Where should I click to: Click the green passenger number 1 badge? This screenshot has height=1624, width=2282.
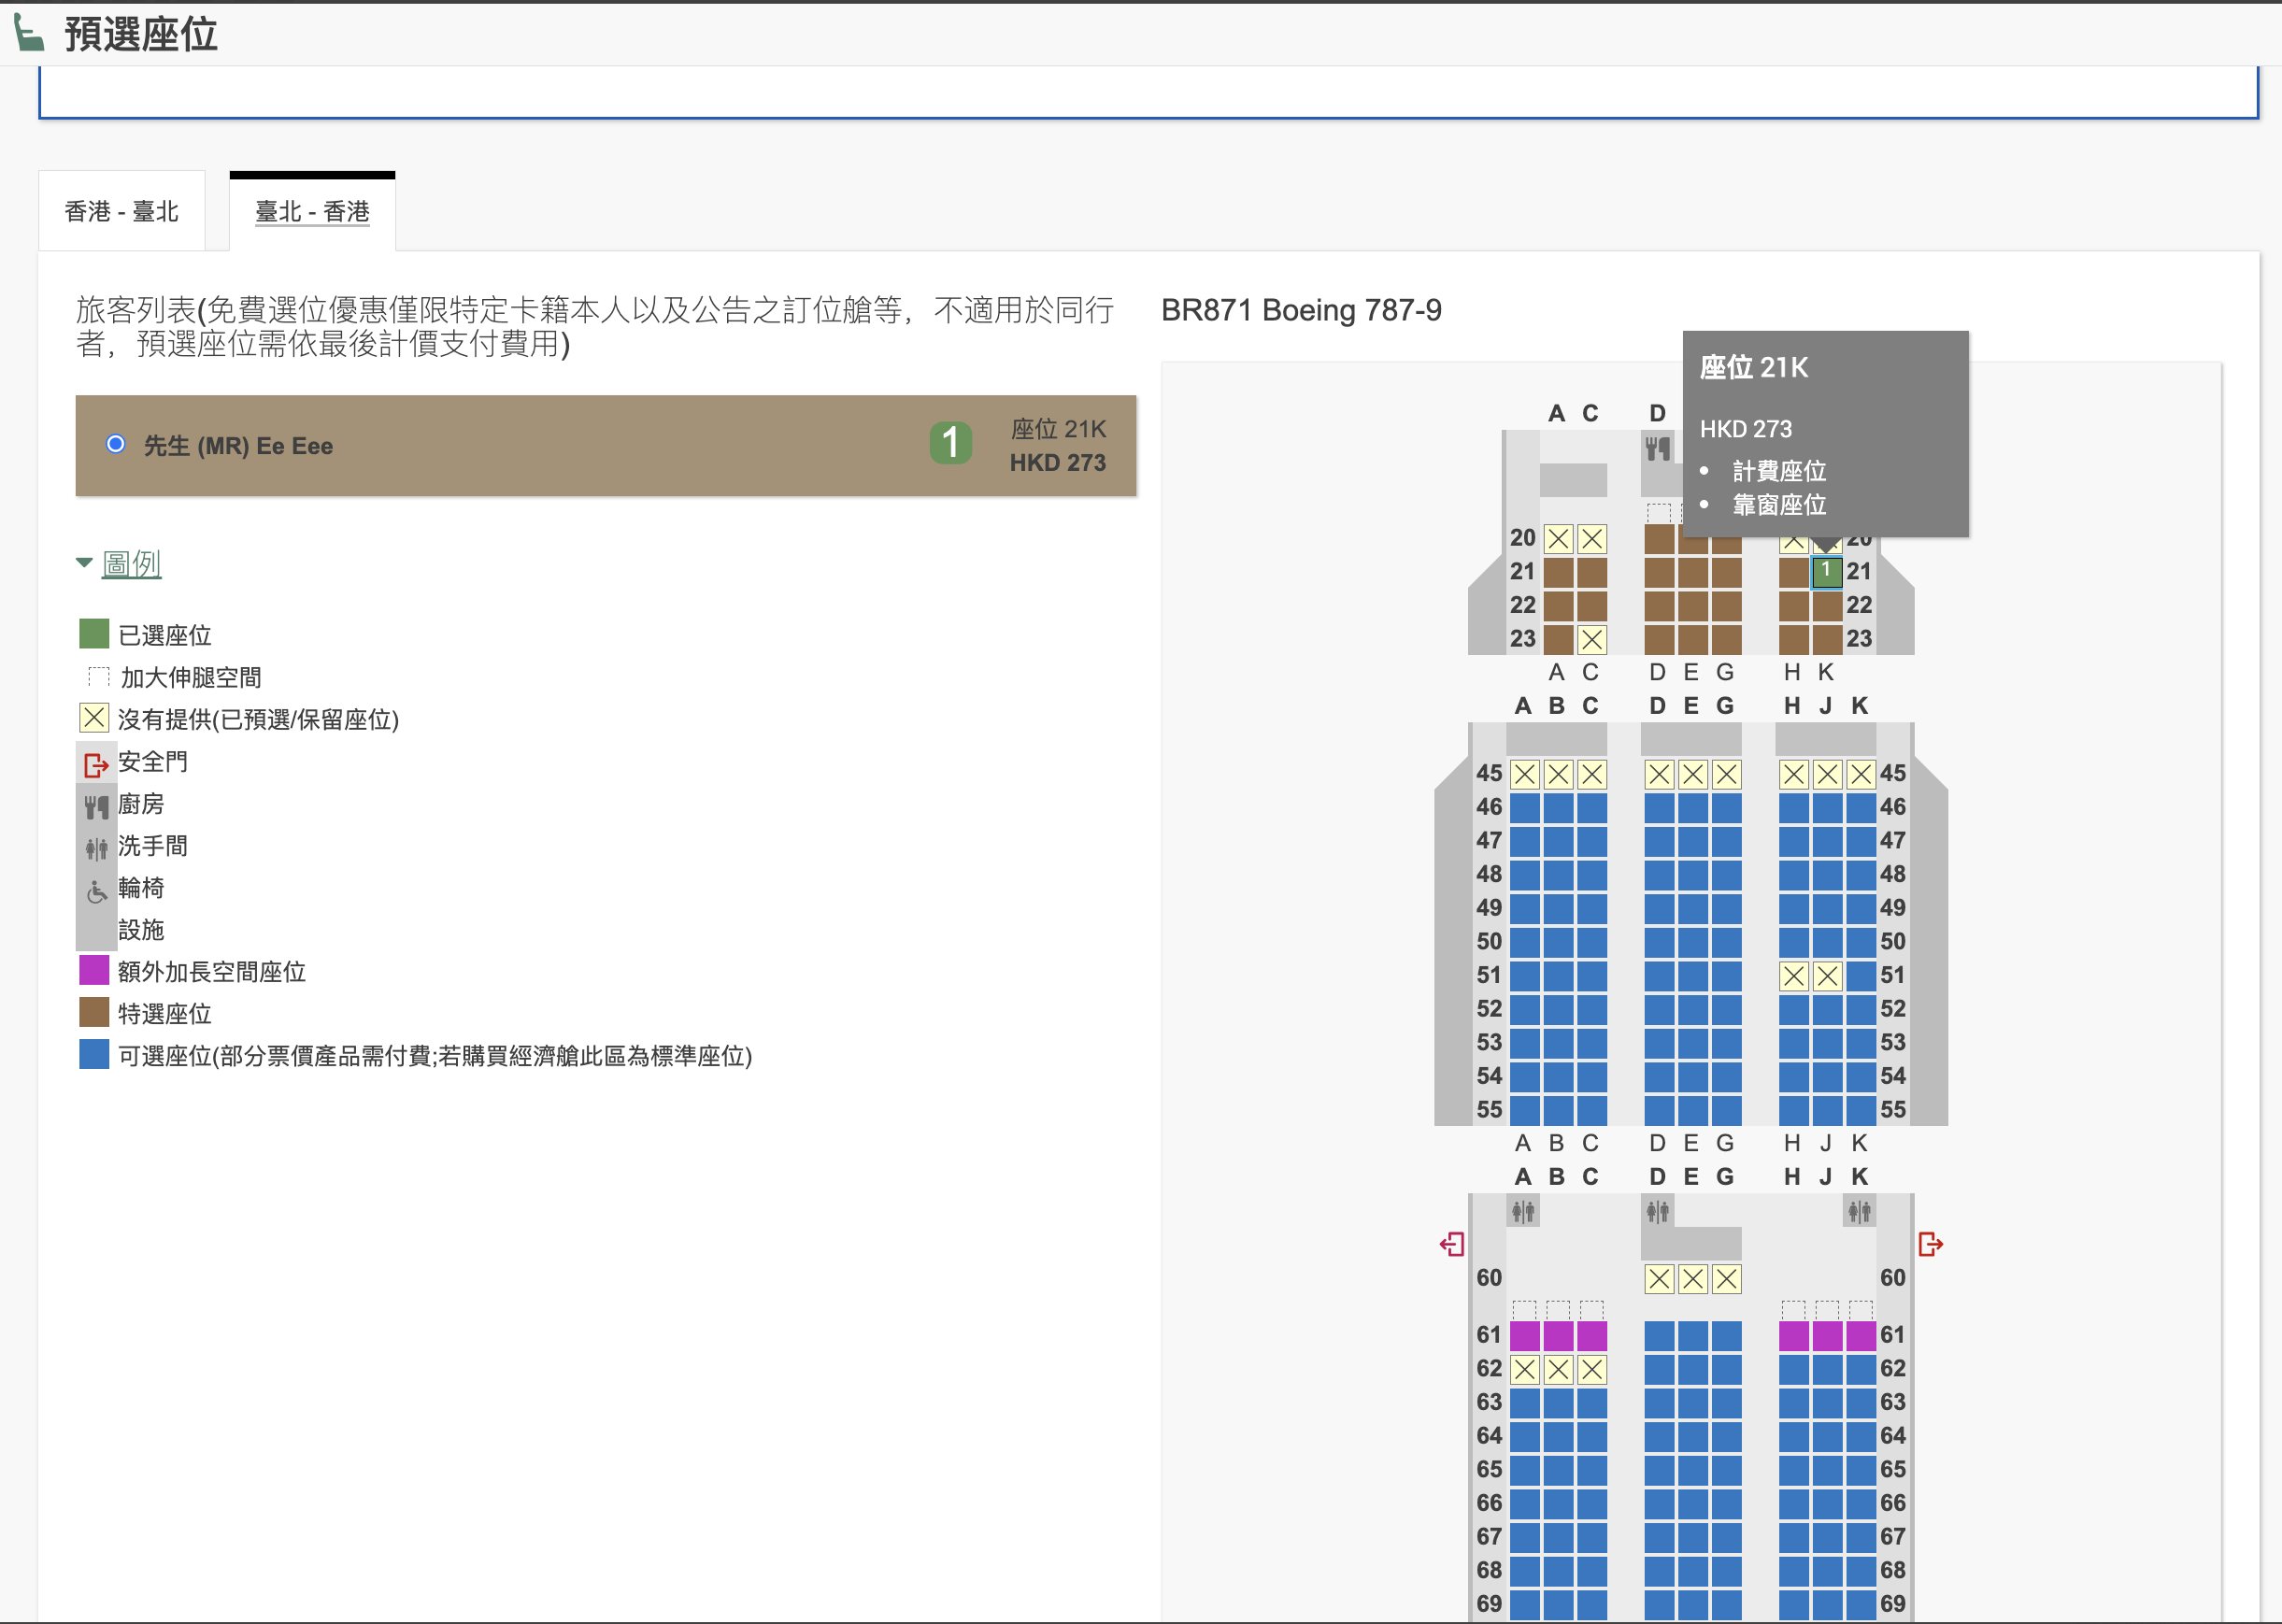pyautogui.click(x=950, y=442)
